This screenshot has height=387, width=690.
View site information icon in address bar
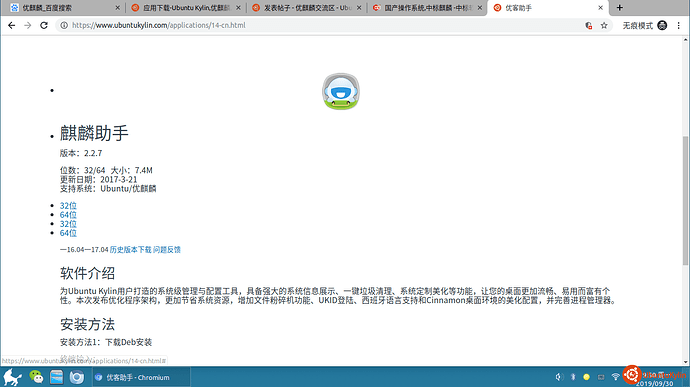coord(64,26)
